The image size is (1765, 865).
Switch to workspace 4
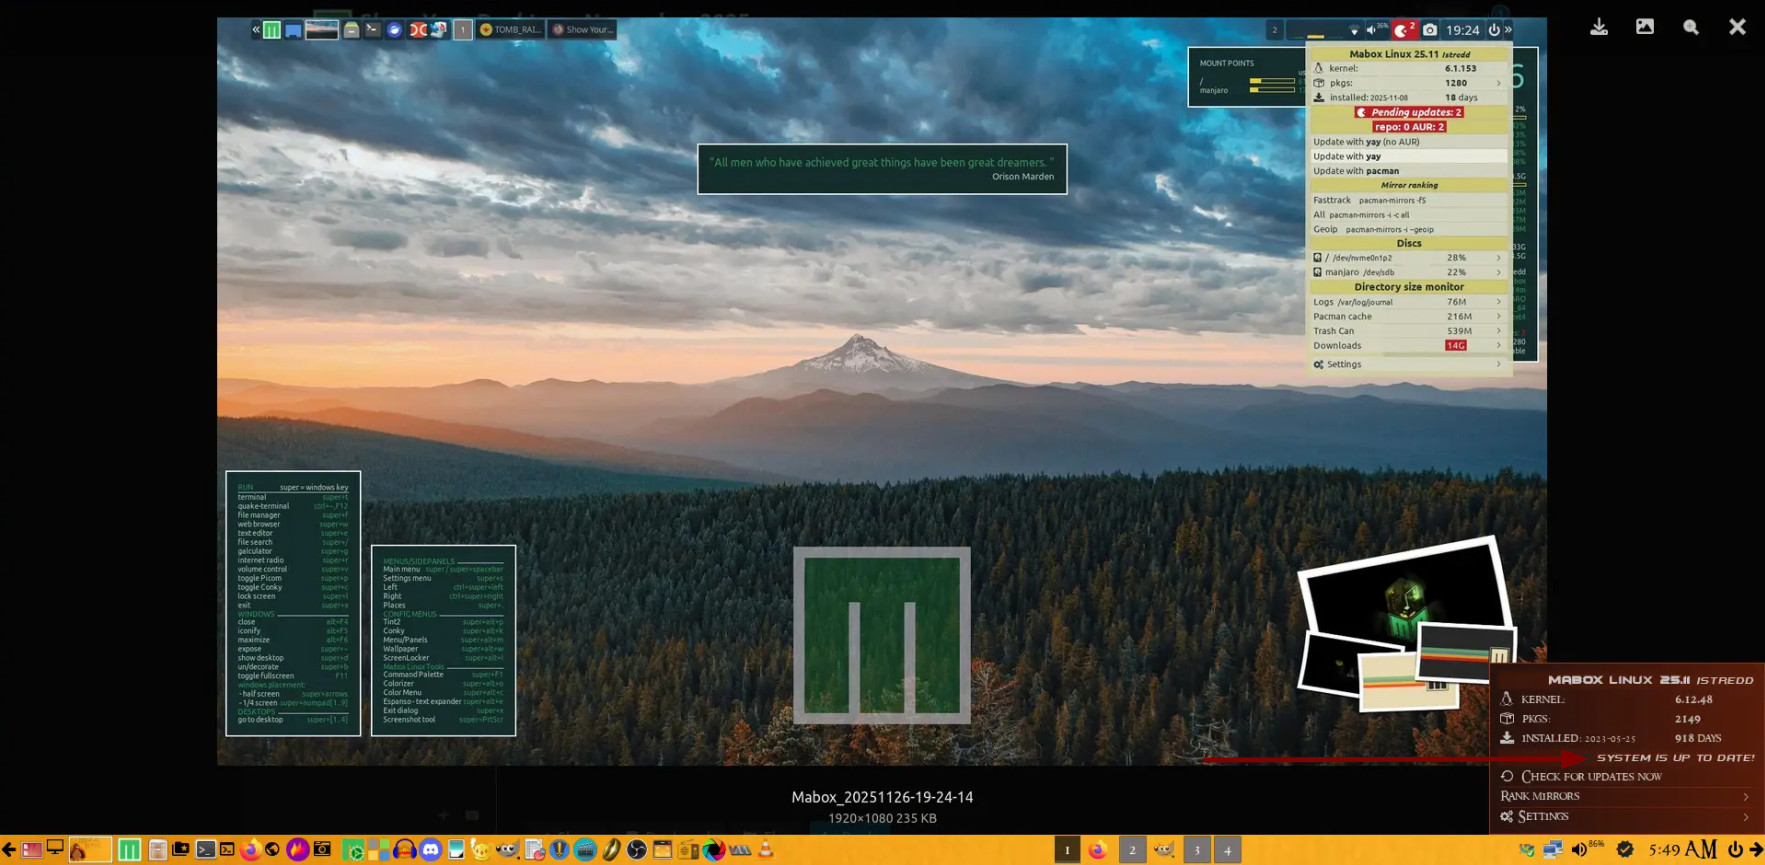click(1227, 850)
